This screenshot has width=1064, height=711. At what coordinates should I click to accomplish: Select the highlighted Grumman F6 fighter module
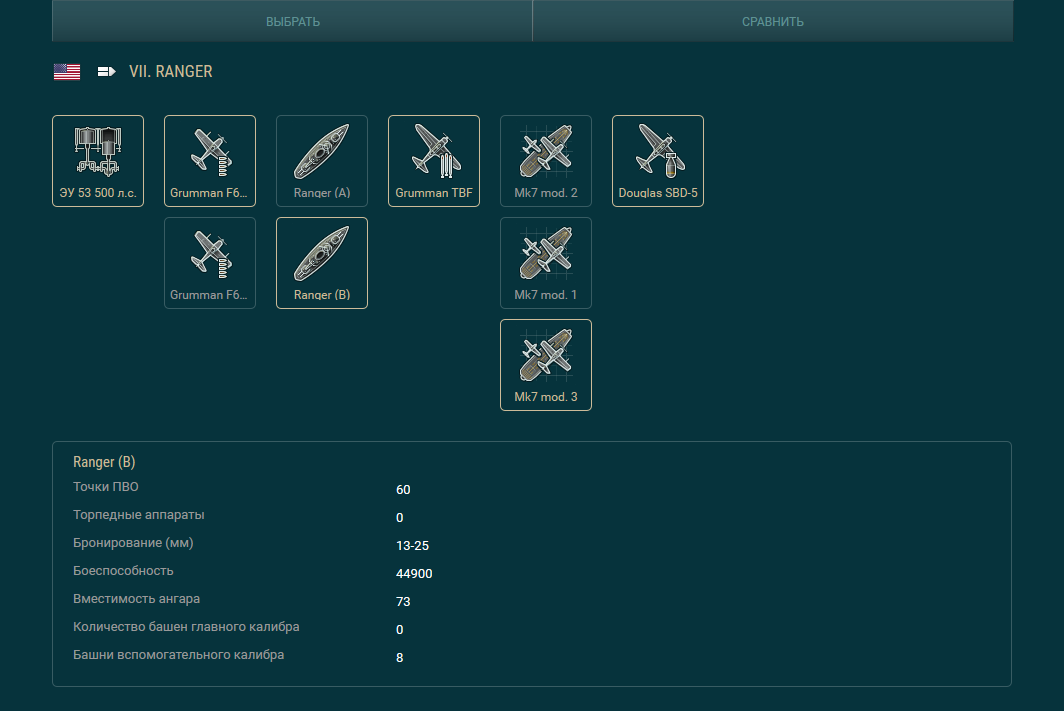[210, 161]
